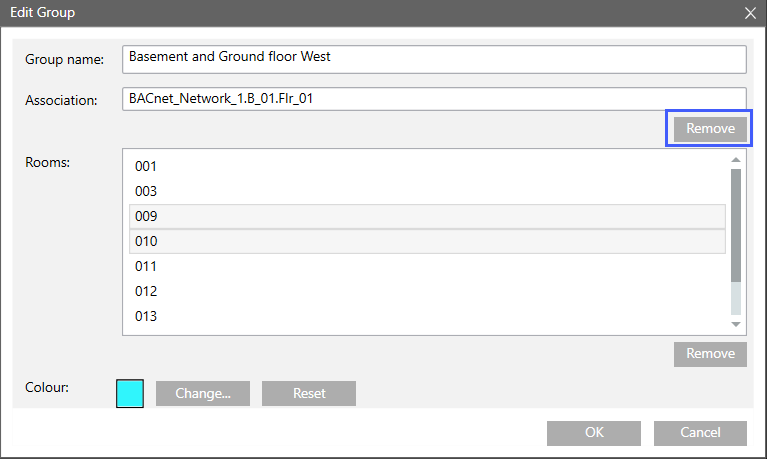Open colour picker with Change... button
Image resolution: width=767 pixels, height=459 pixels.
203,393
